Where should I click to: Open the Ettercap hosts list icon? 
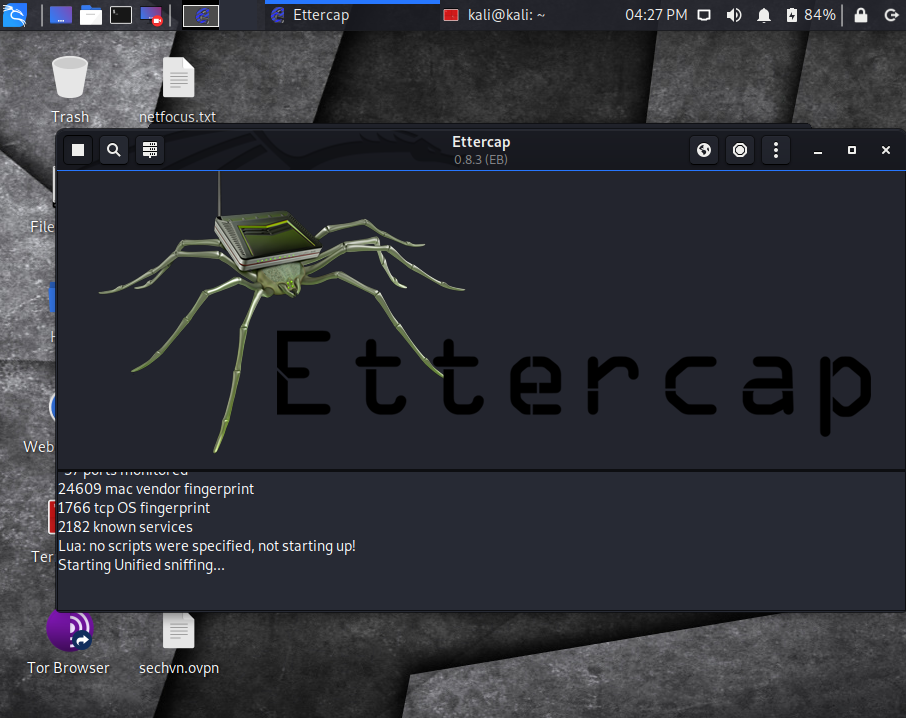(x=150, y=150)
